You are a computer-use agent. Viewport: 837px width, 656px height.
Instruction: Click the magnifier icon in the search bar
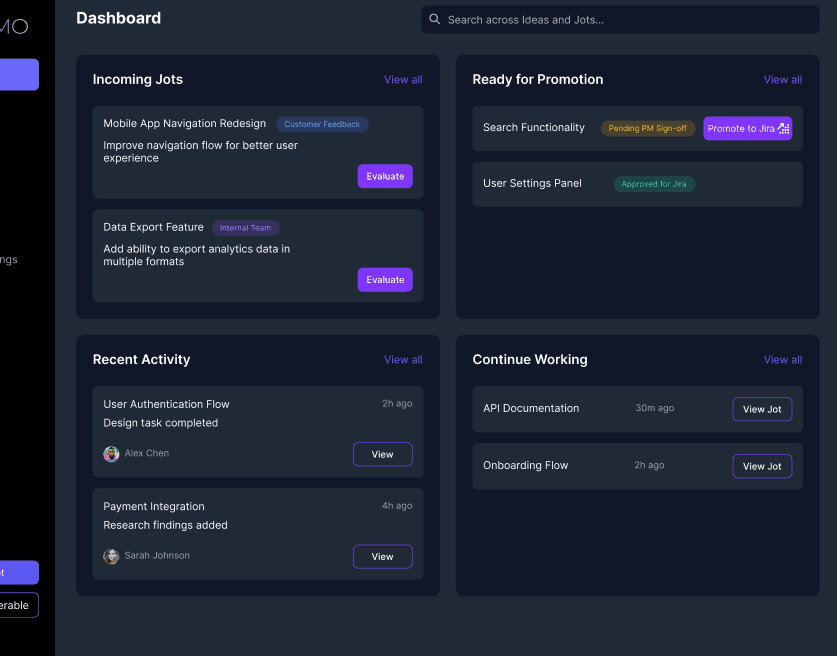[434, 19]
